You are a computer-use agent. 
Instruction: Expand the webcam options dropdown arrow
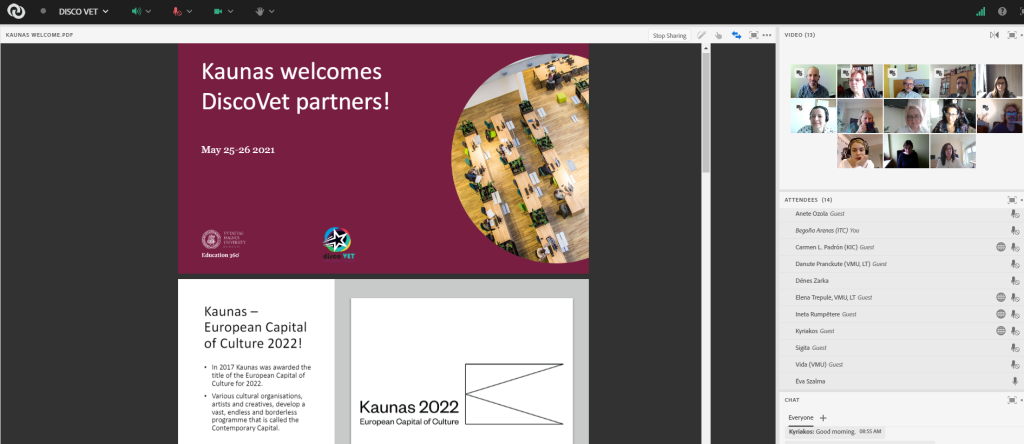click(x=229, y=12)
